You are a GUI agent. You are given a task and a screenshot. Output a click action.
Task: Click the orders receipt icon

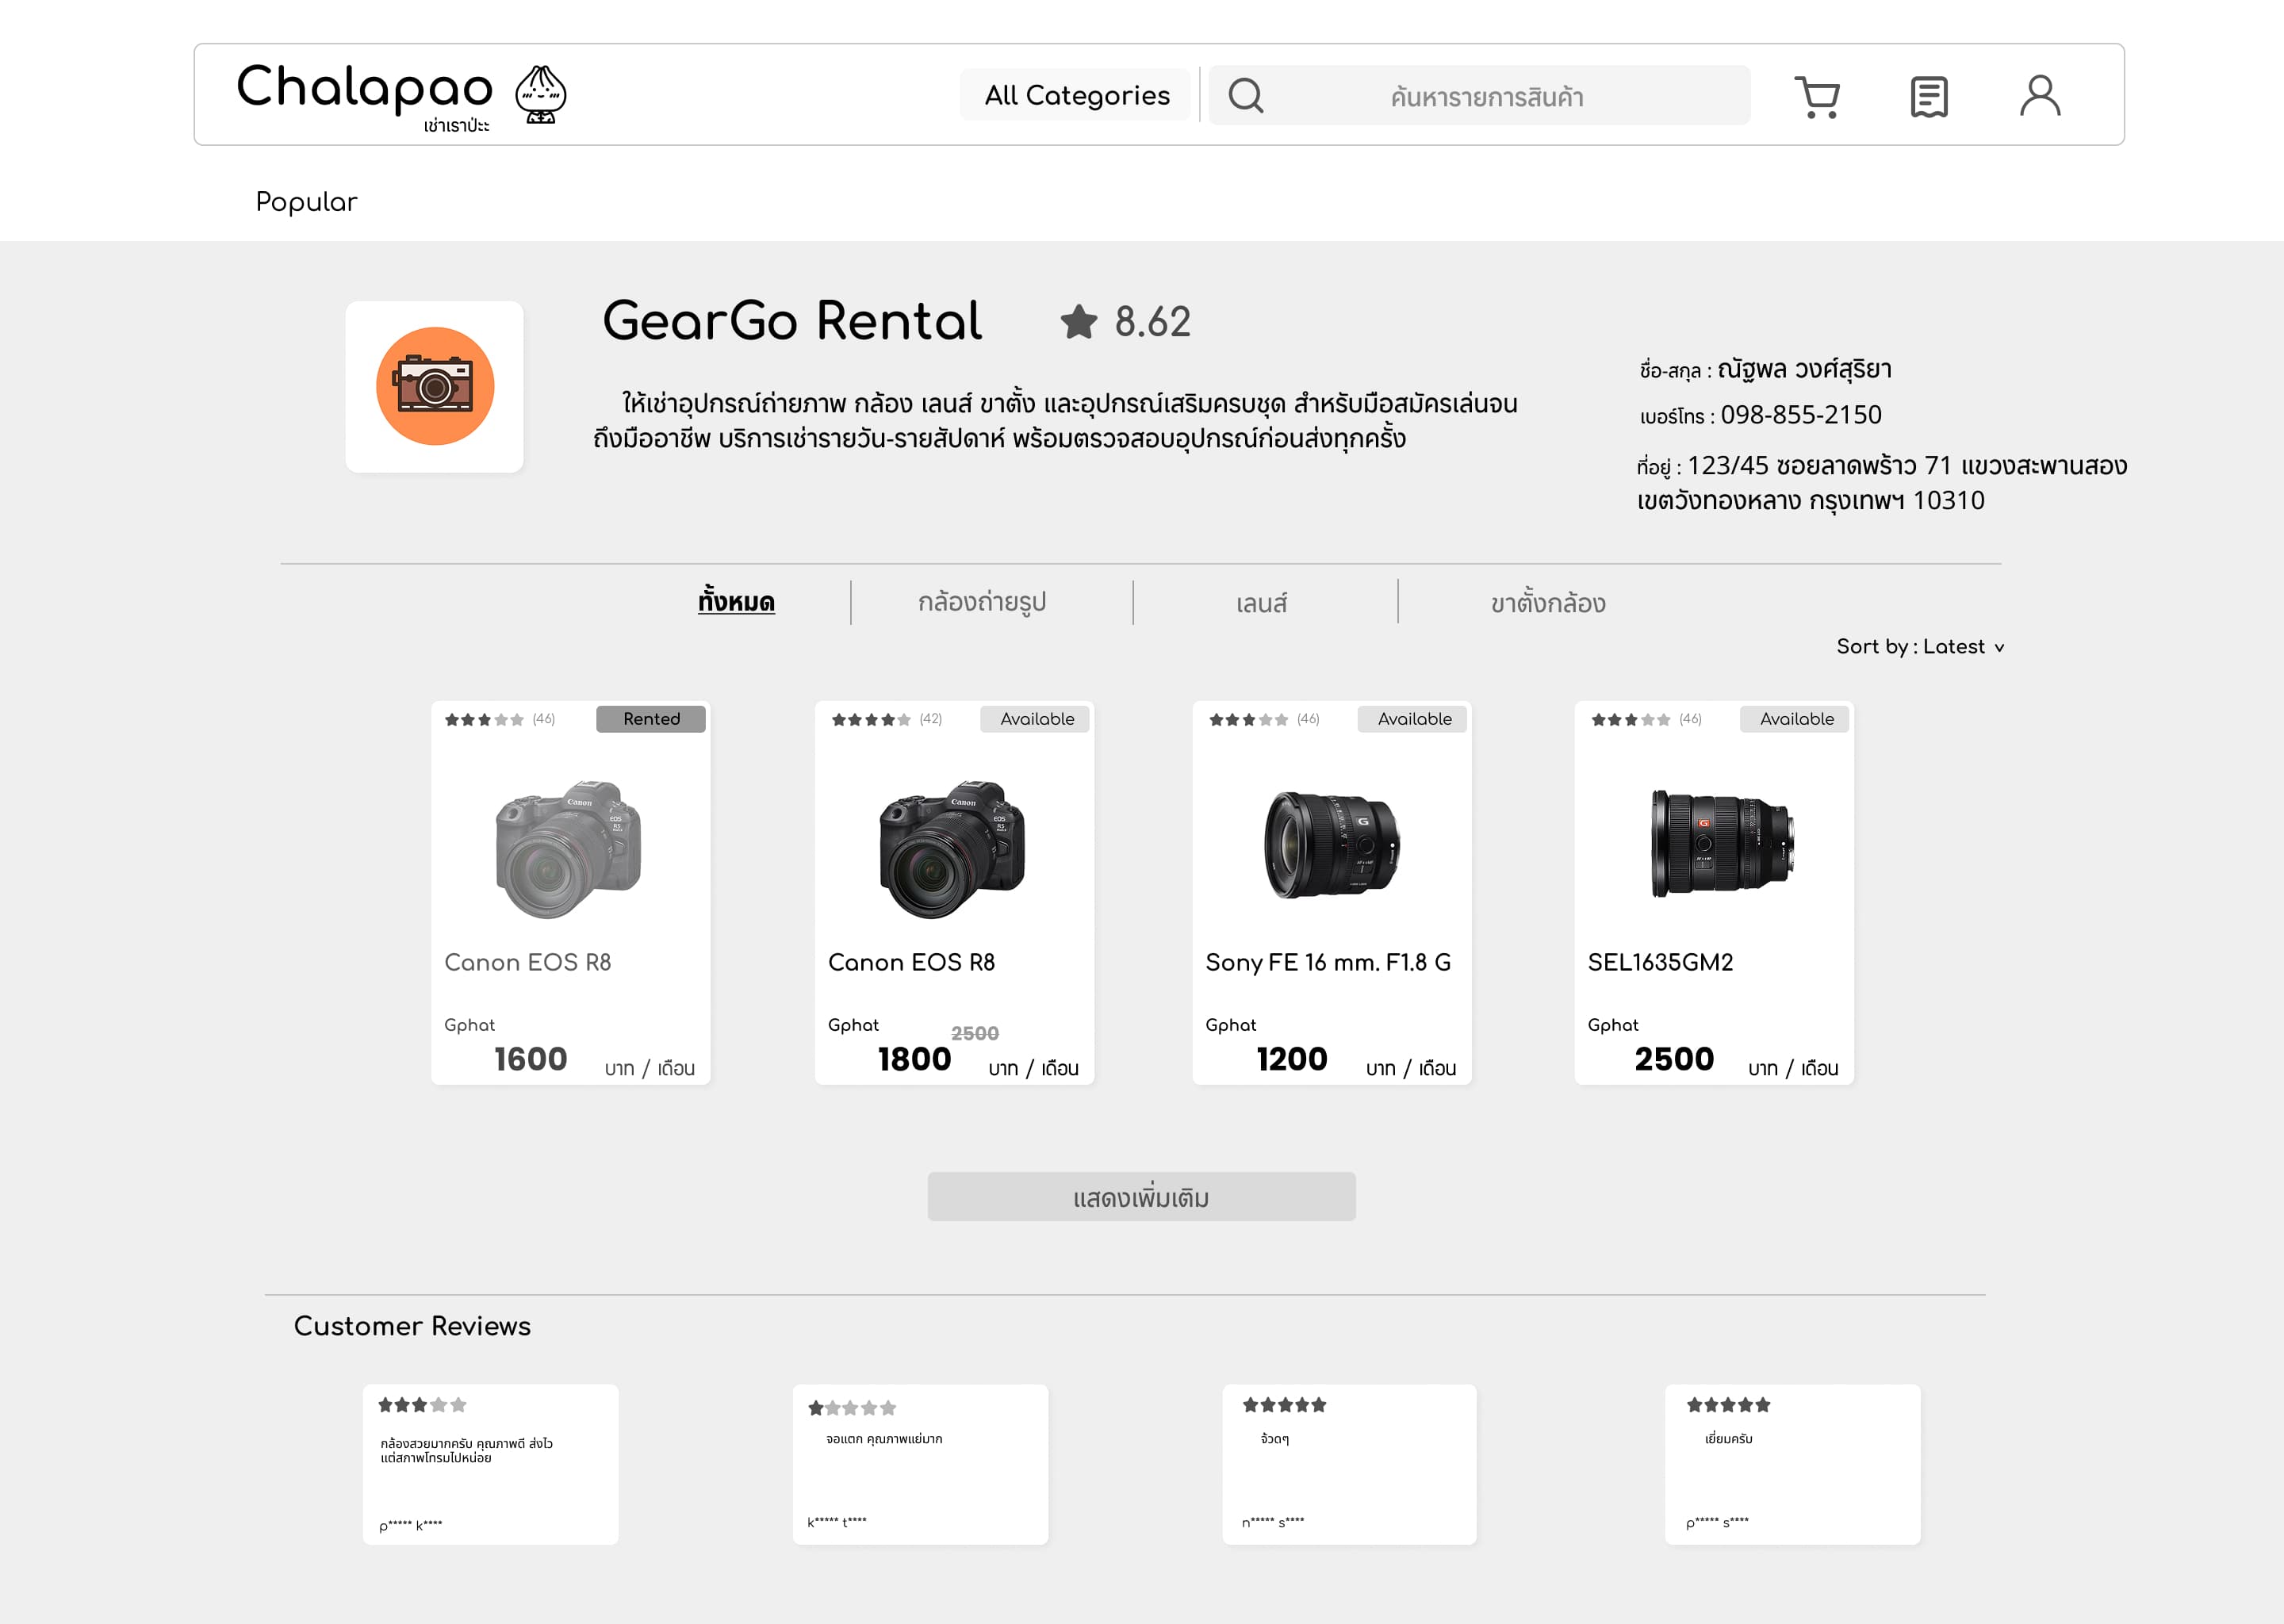click(1928, 97)
